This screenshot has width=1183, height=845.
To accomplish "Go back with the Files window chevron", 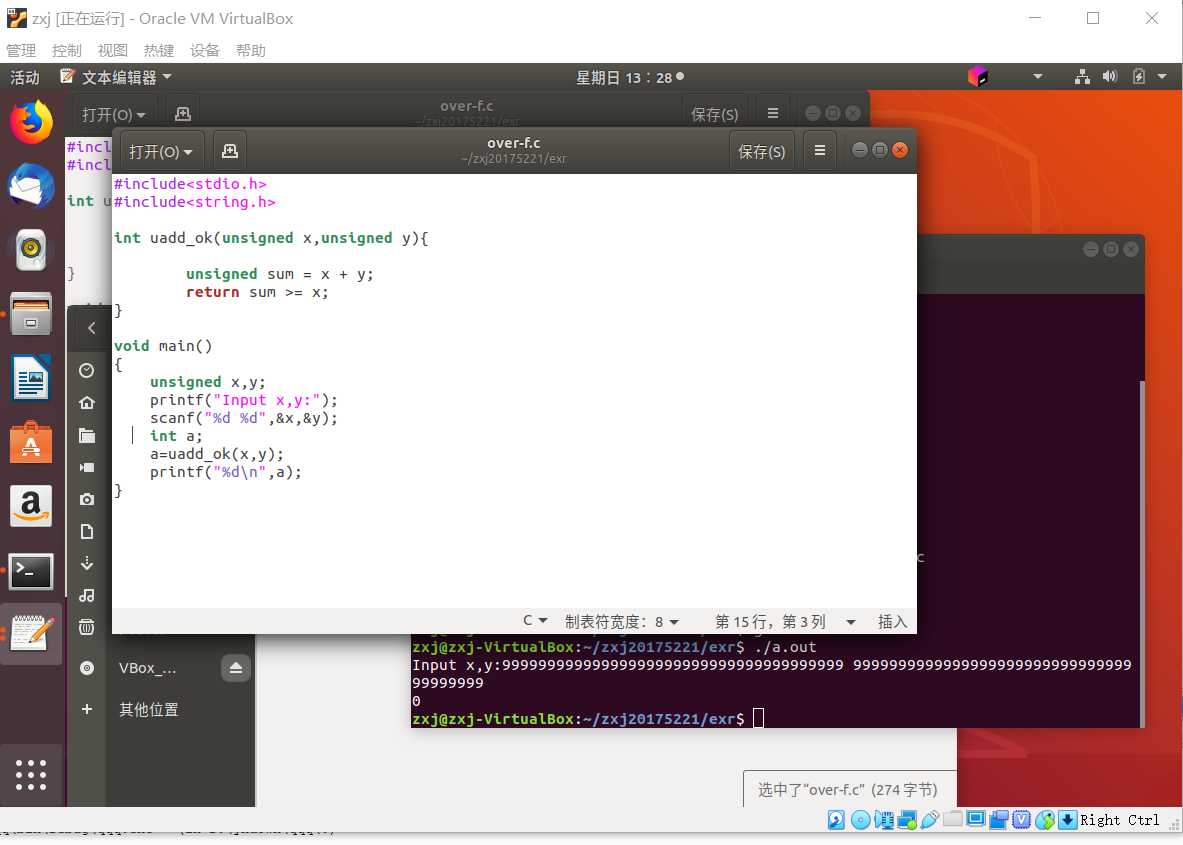I will [91, 328].
